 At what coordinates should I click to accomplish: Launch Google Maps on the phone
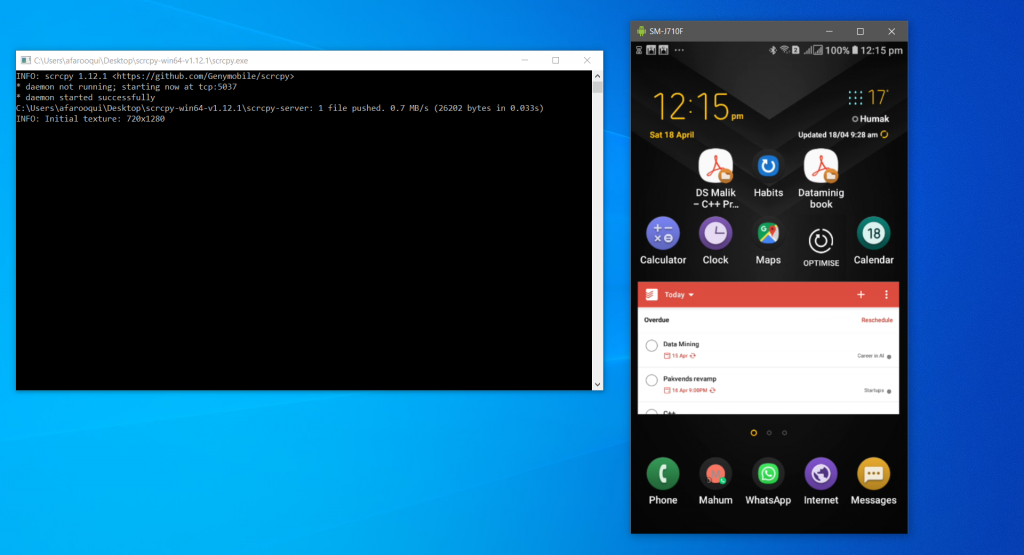768,233
